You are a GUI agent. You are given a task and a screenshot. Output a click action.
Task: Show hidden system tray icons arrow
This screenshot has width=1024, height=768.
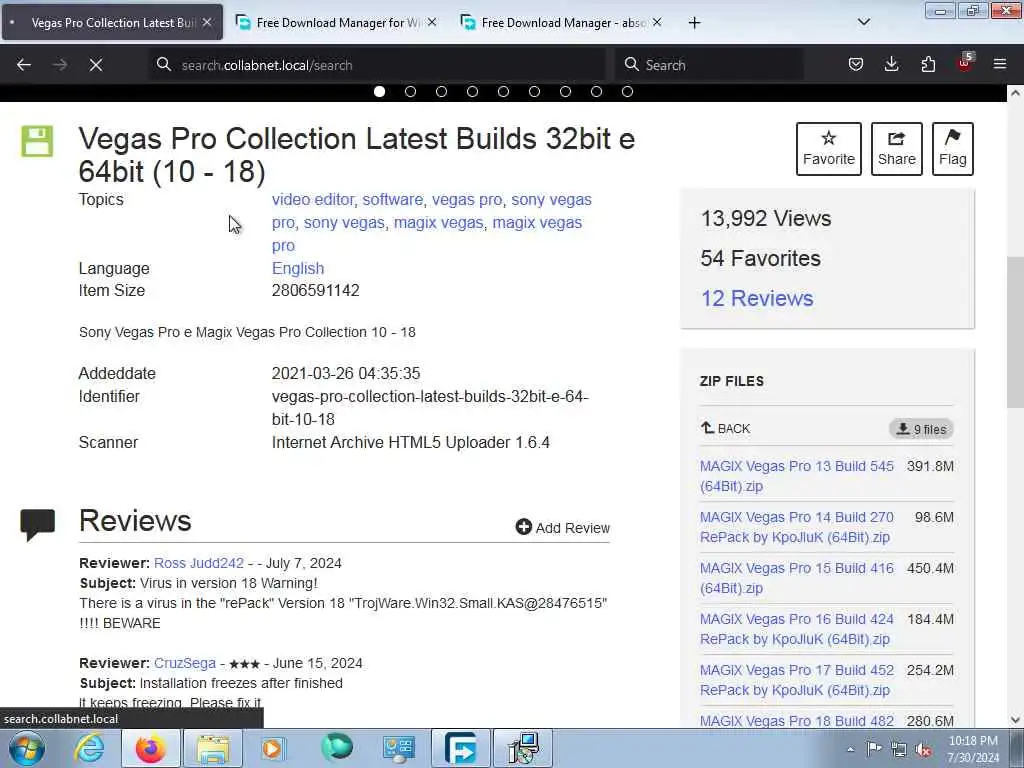pyautogui.click(x=850, y=749)
